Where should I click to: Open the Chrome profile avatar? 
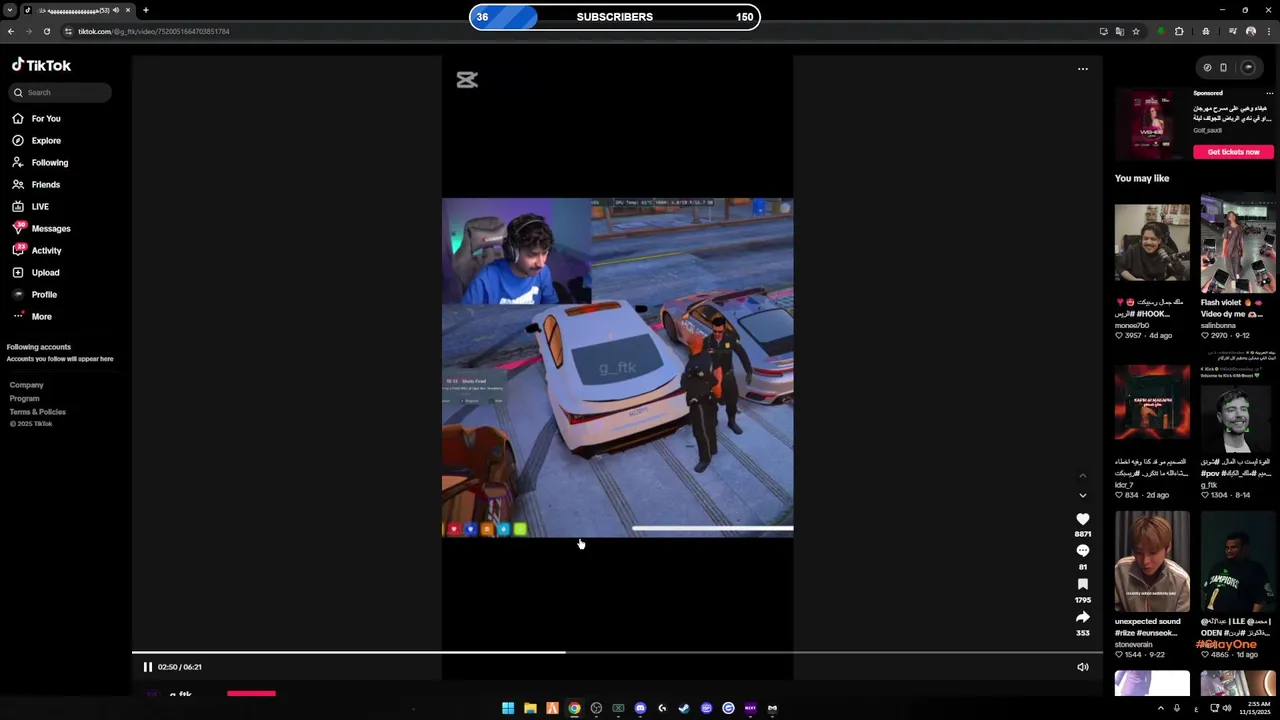pyautogui.click(x=1250, y=31)
